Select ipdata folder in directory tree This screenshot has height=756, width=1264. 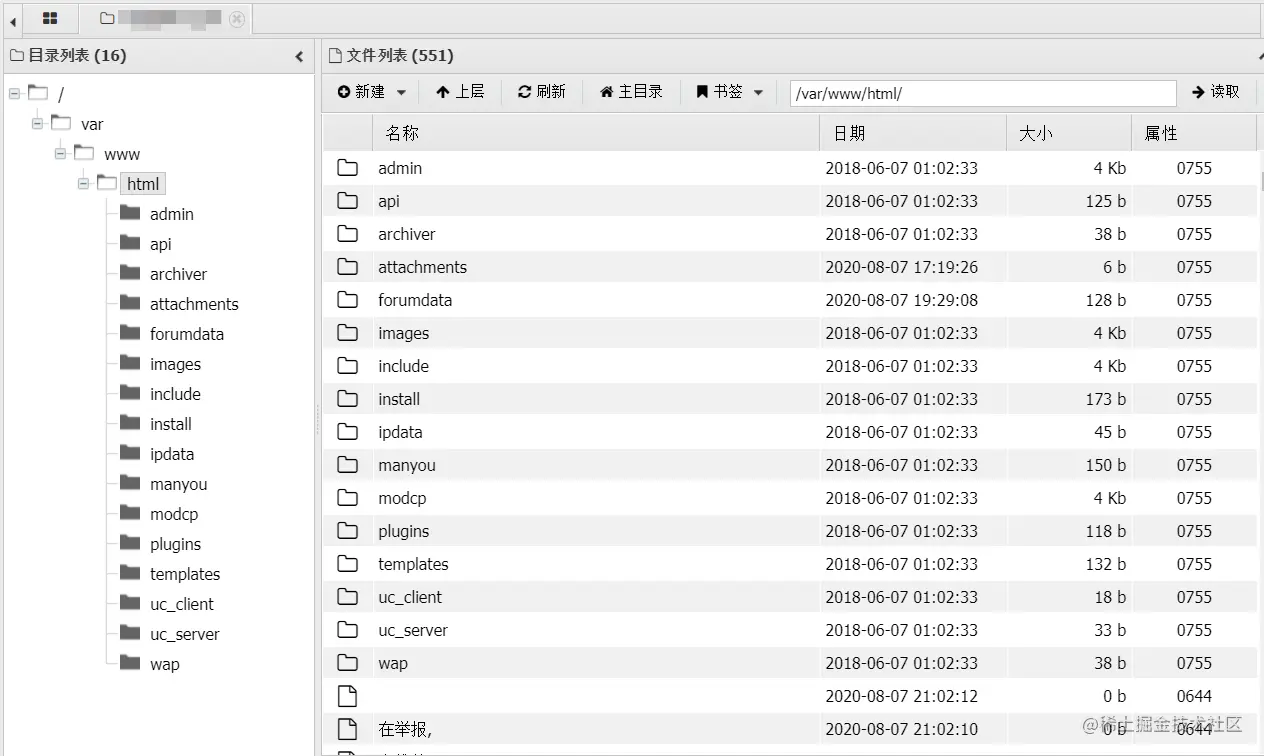click(x=172, y=454)
